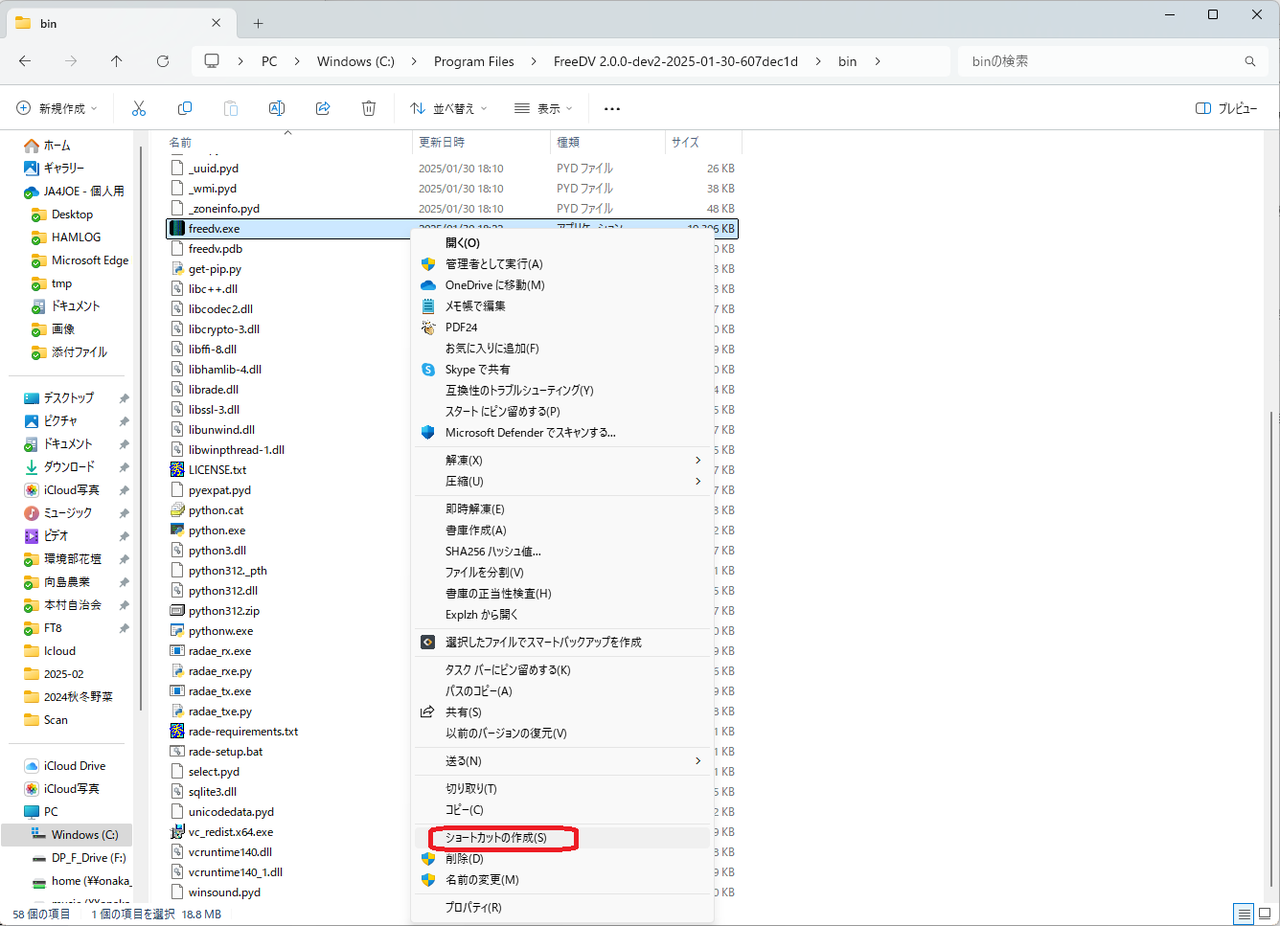Switch to large icons view in status bar
Image resolution: width=1280 pixels, height=926 pixels.
tap(1265, 914)
